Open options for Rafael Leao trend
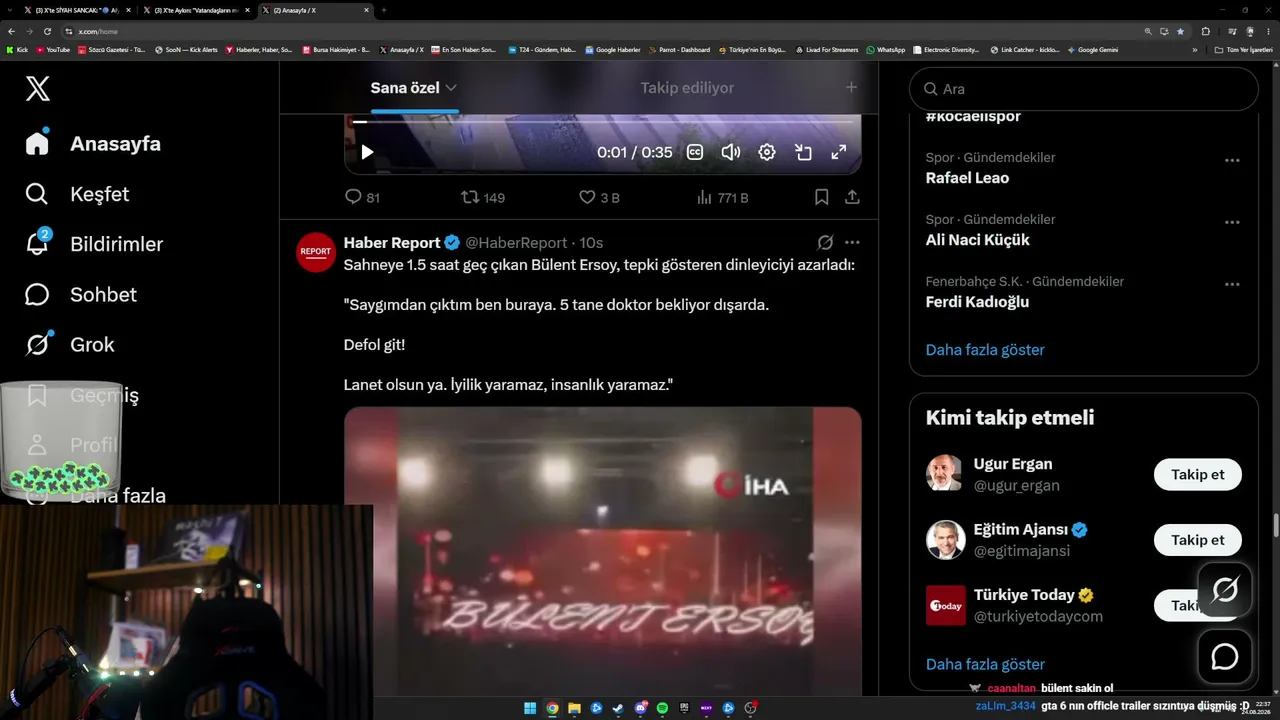Image resolution: width=1280 pixels, height=720 pixels. 1232,161
